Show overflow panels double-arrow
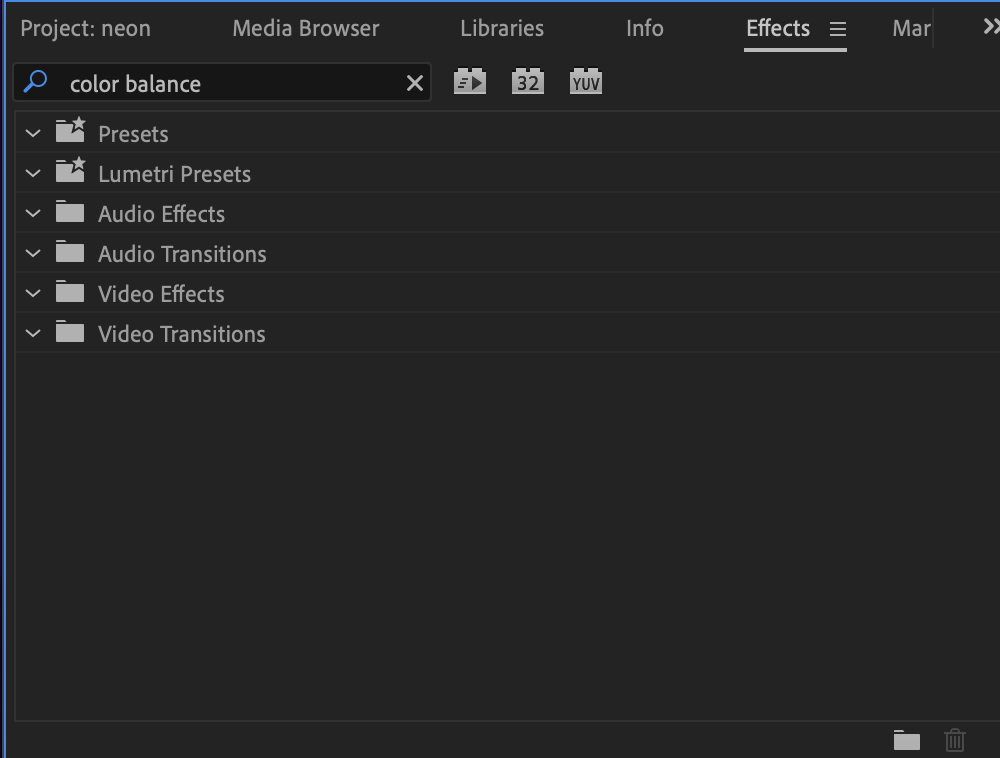Screen dimensions: 1000x758 (990, 28)
